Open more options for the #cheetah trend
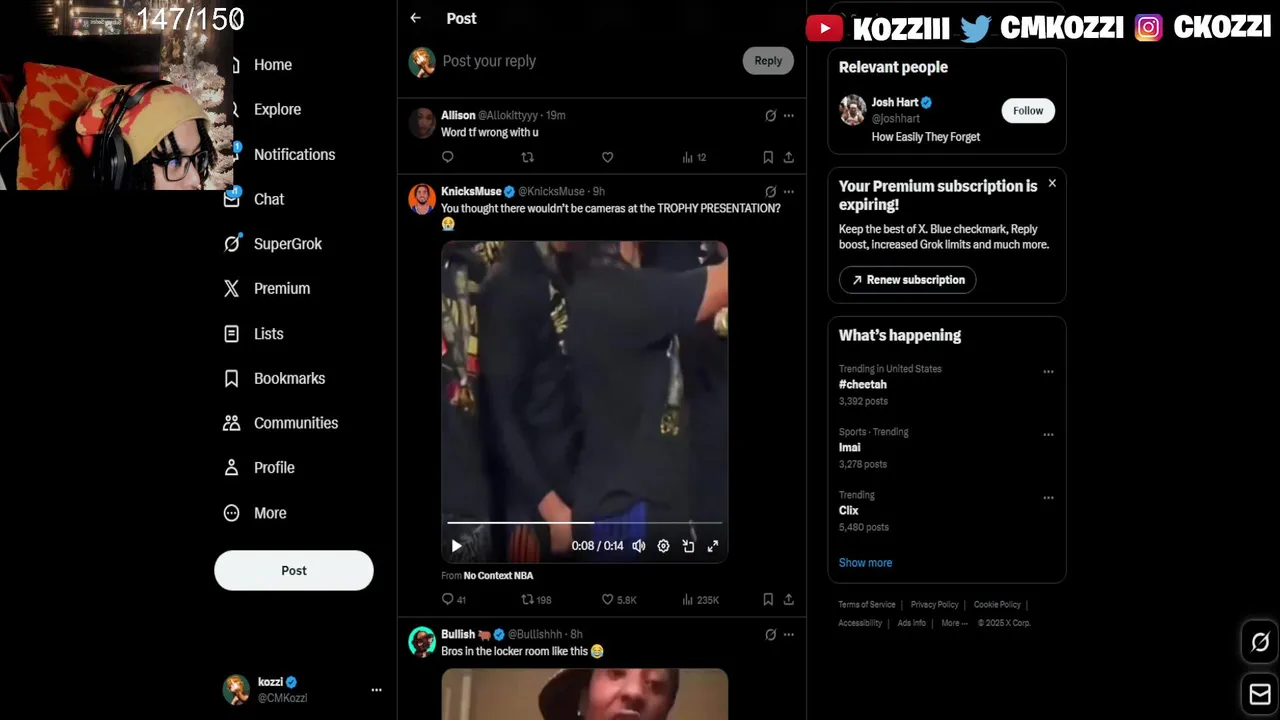 point(1048,371)
